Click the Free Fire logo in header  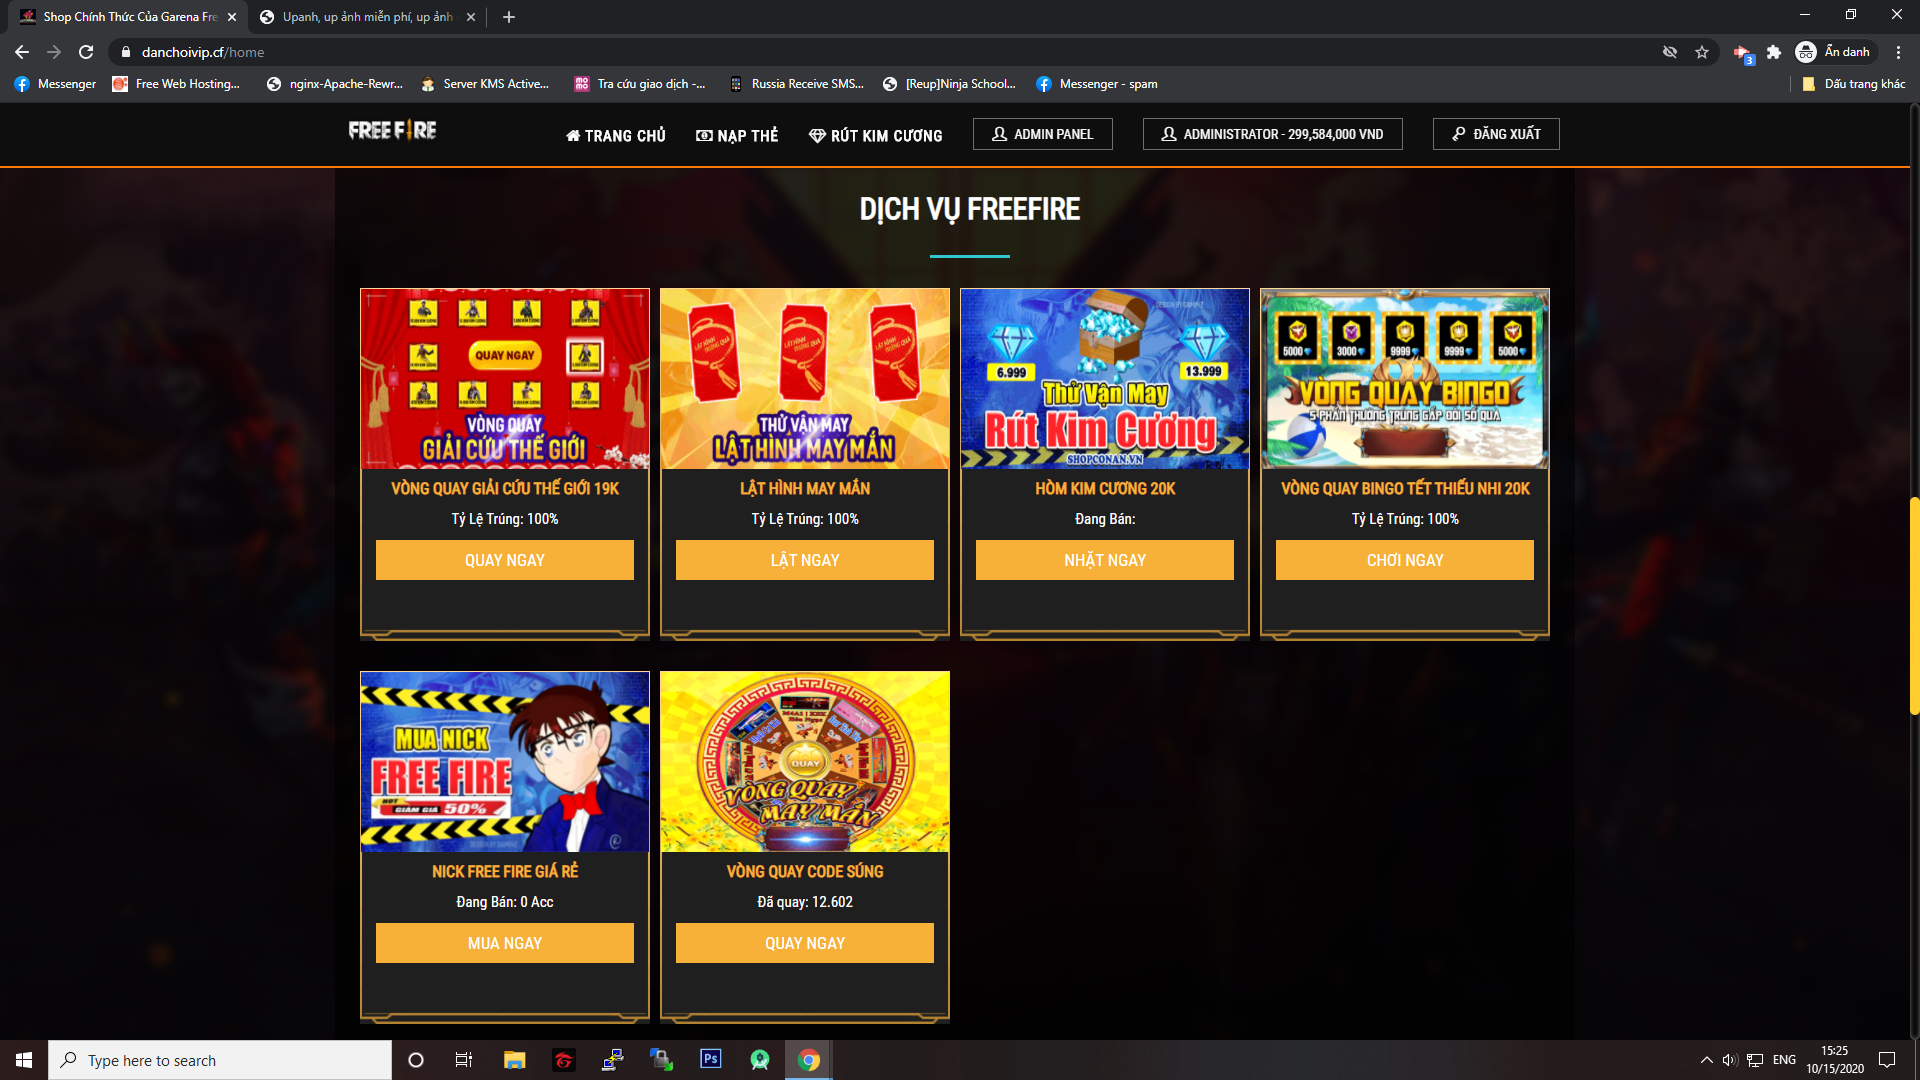[392, 131]
